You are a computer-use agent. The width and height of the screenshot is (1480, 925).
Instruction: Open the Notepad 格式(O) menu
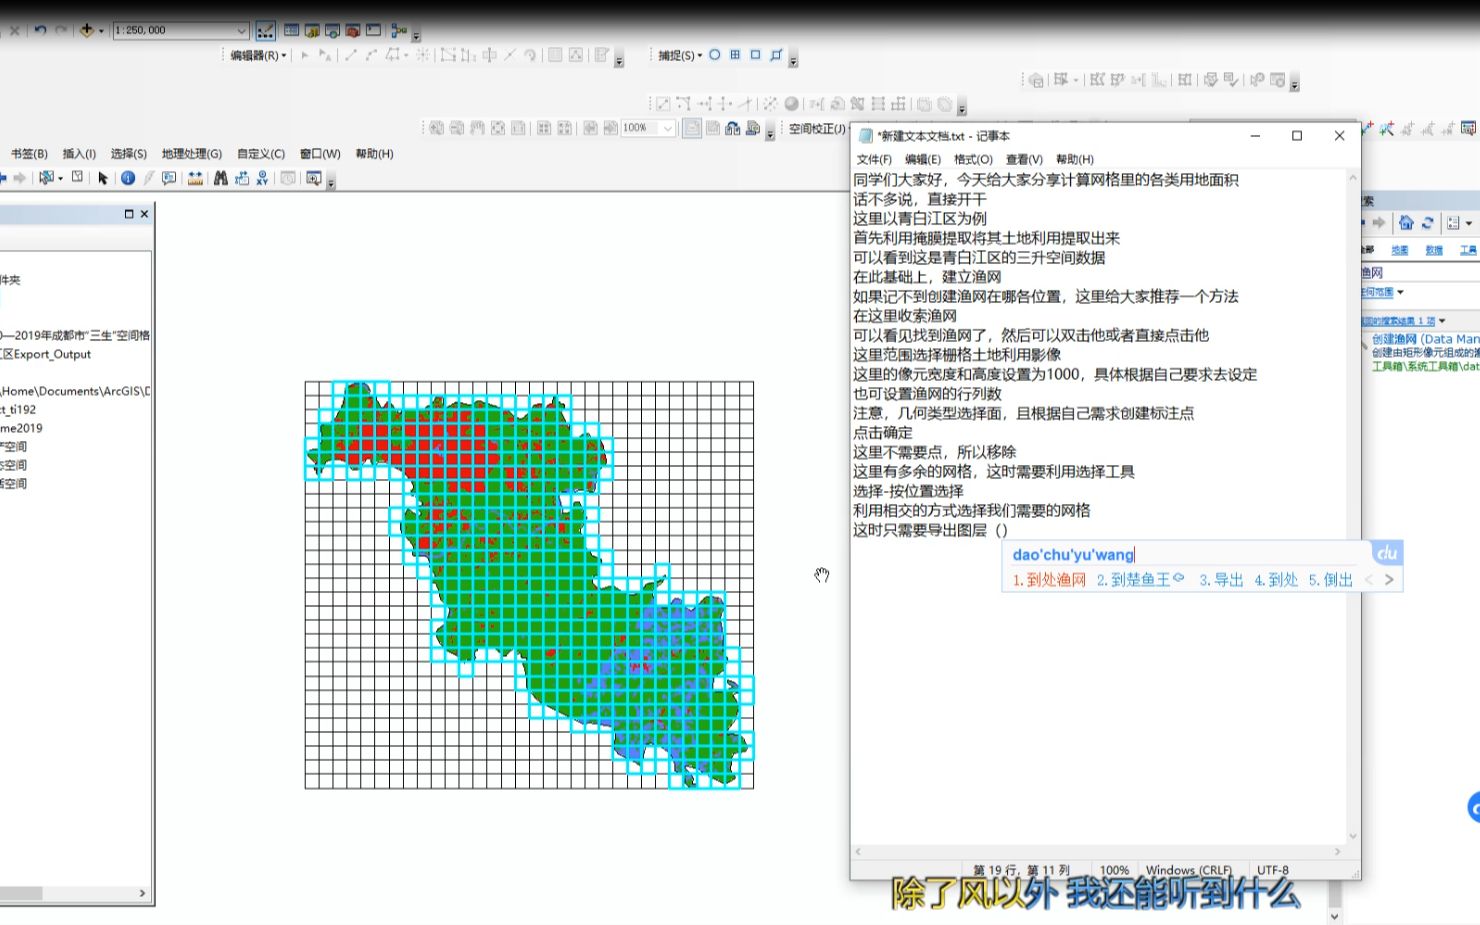click(x=973, y=159)
